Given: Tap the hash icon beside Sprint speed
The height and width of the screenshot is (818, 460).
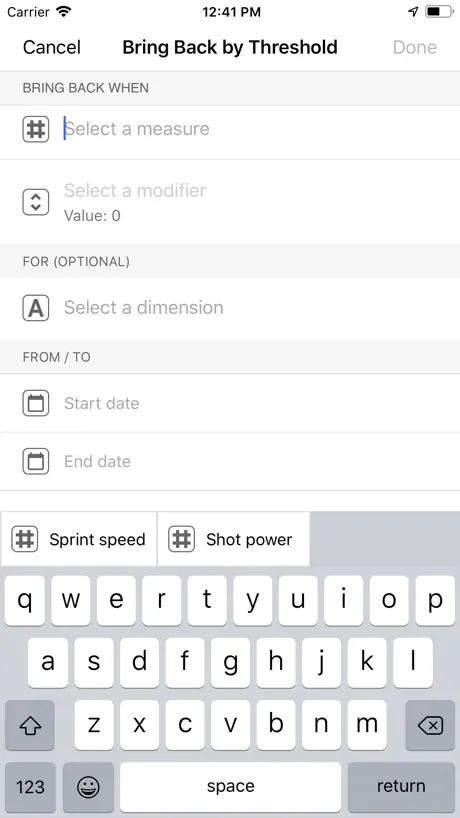Looking at the screenshot, I should click(x=25, y=539).
